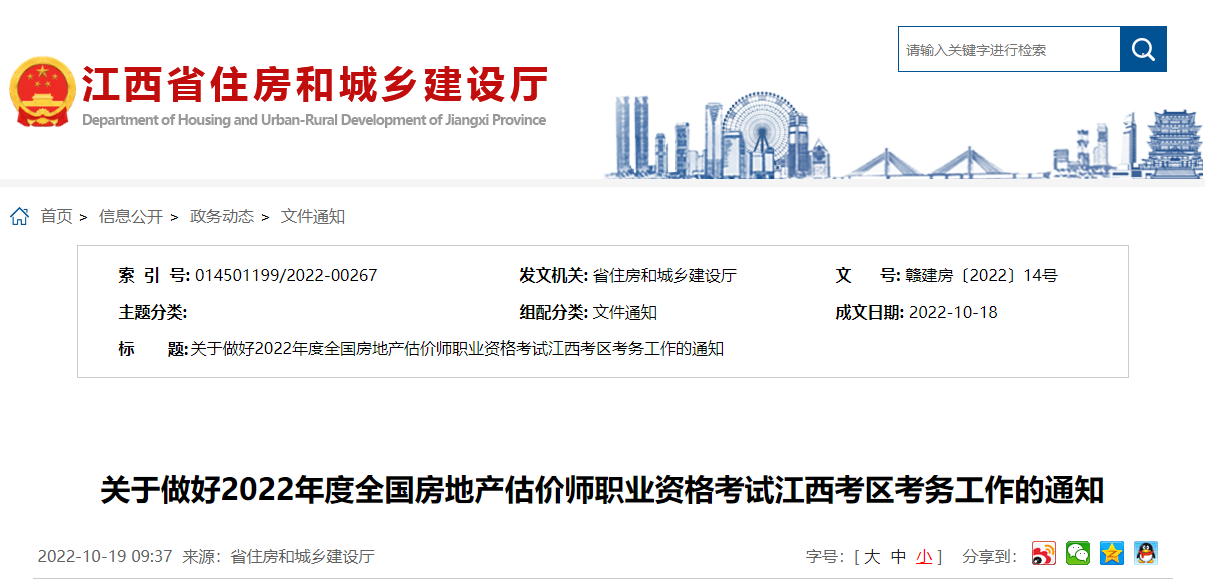This screenshot has height=582, width=1205.
Task: Click English department name subtitle
Action: point(314,120)
